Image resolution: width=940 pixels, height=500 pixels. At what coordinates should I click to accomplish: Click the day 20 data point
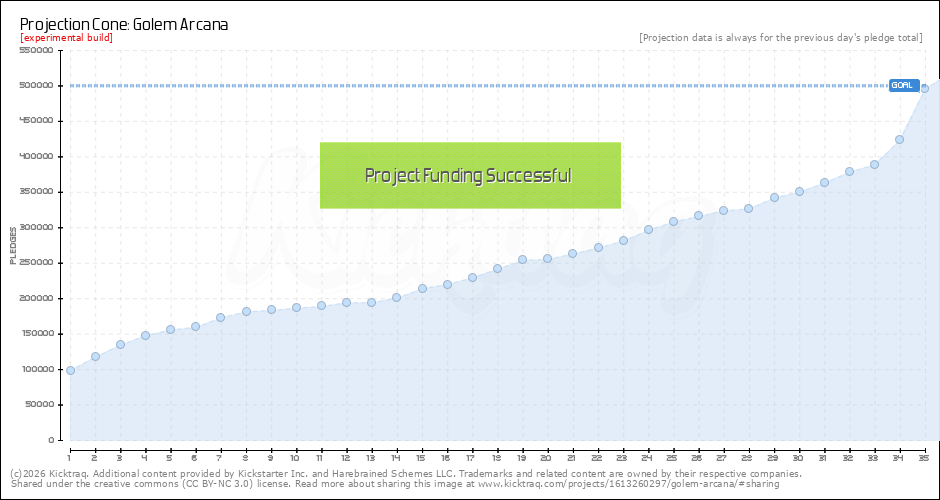click(547, 258)
